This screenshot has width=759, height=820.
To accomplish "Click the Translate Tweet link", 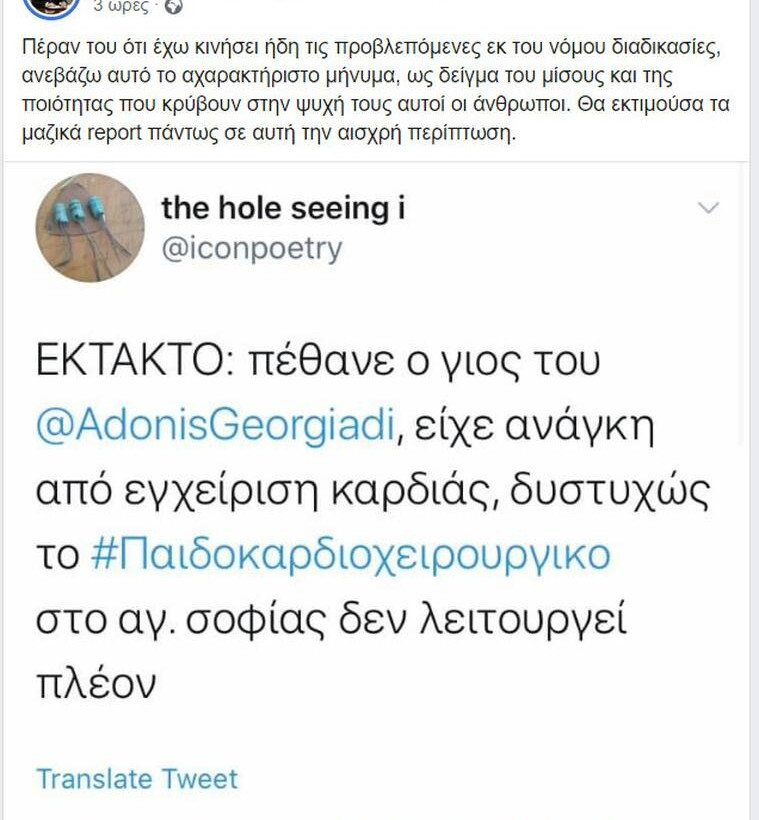I will [137, 779].
